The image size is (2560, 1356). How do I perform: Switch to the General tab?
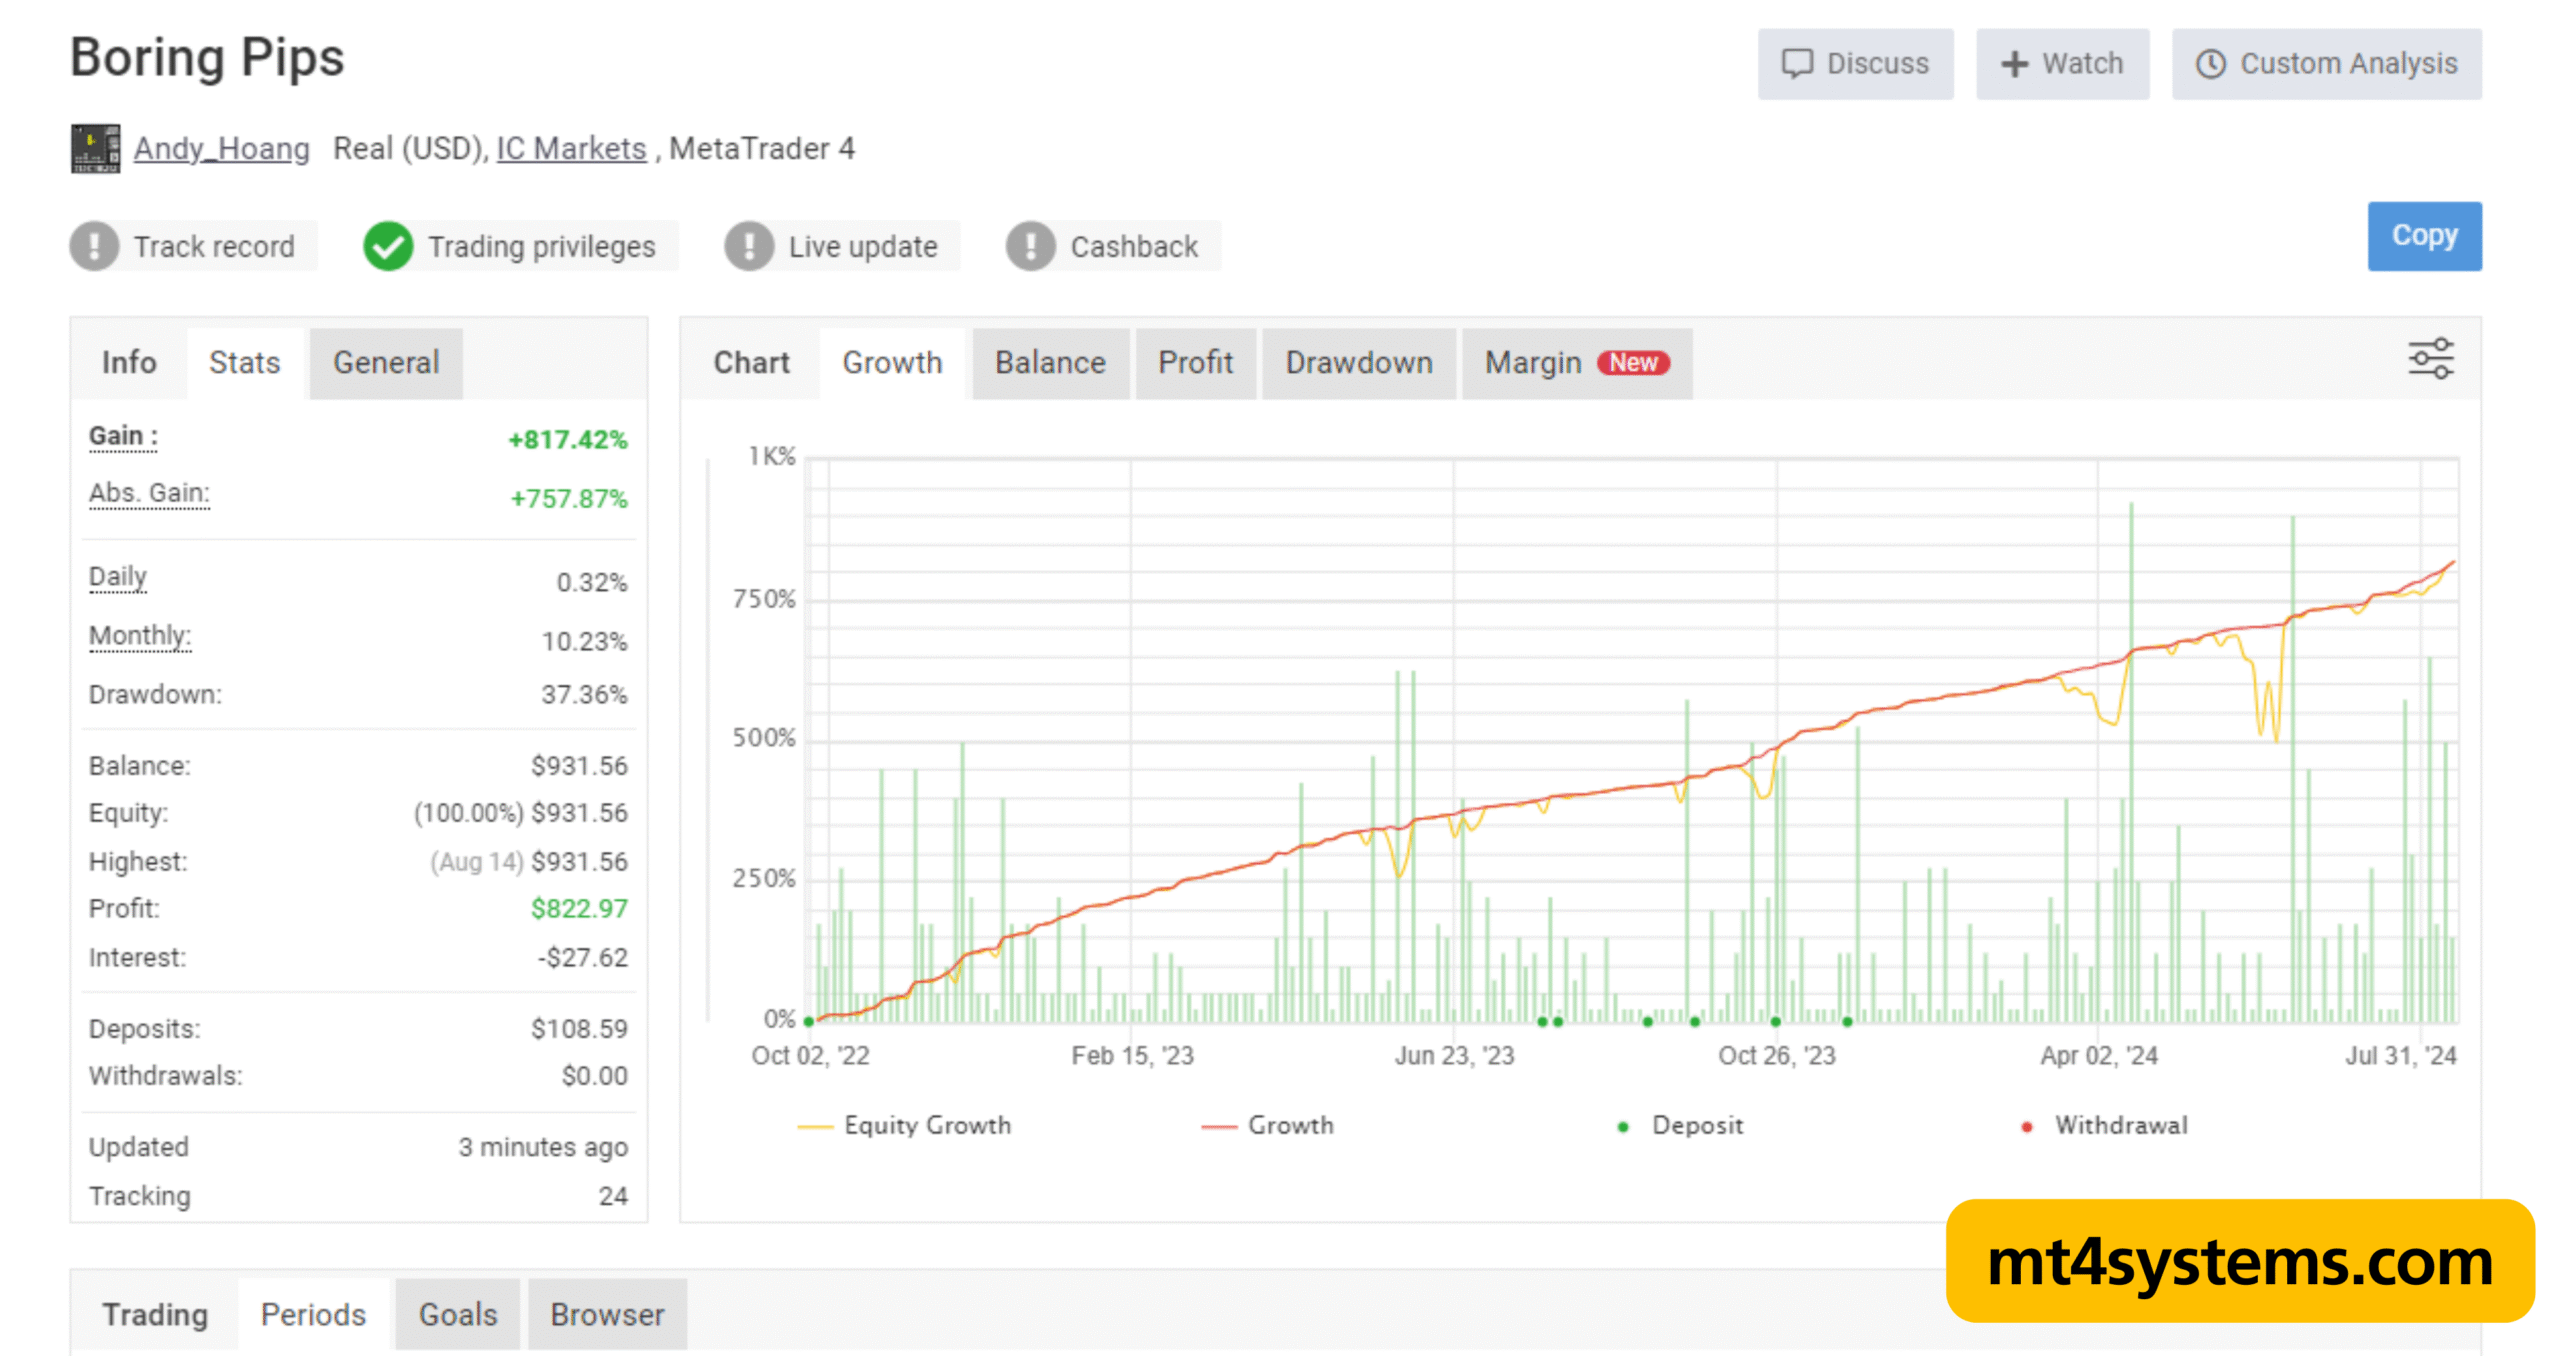pyautogui.click(x=386, y=362)
